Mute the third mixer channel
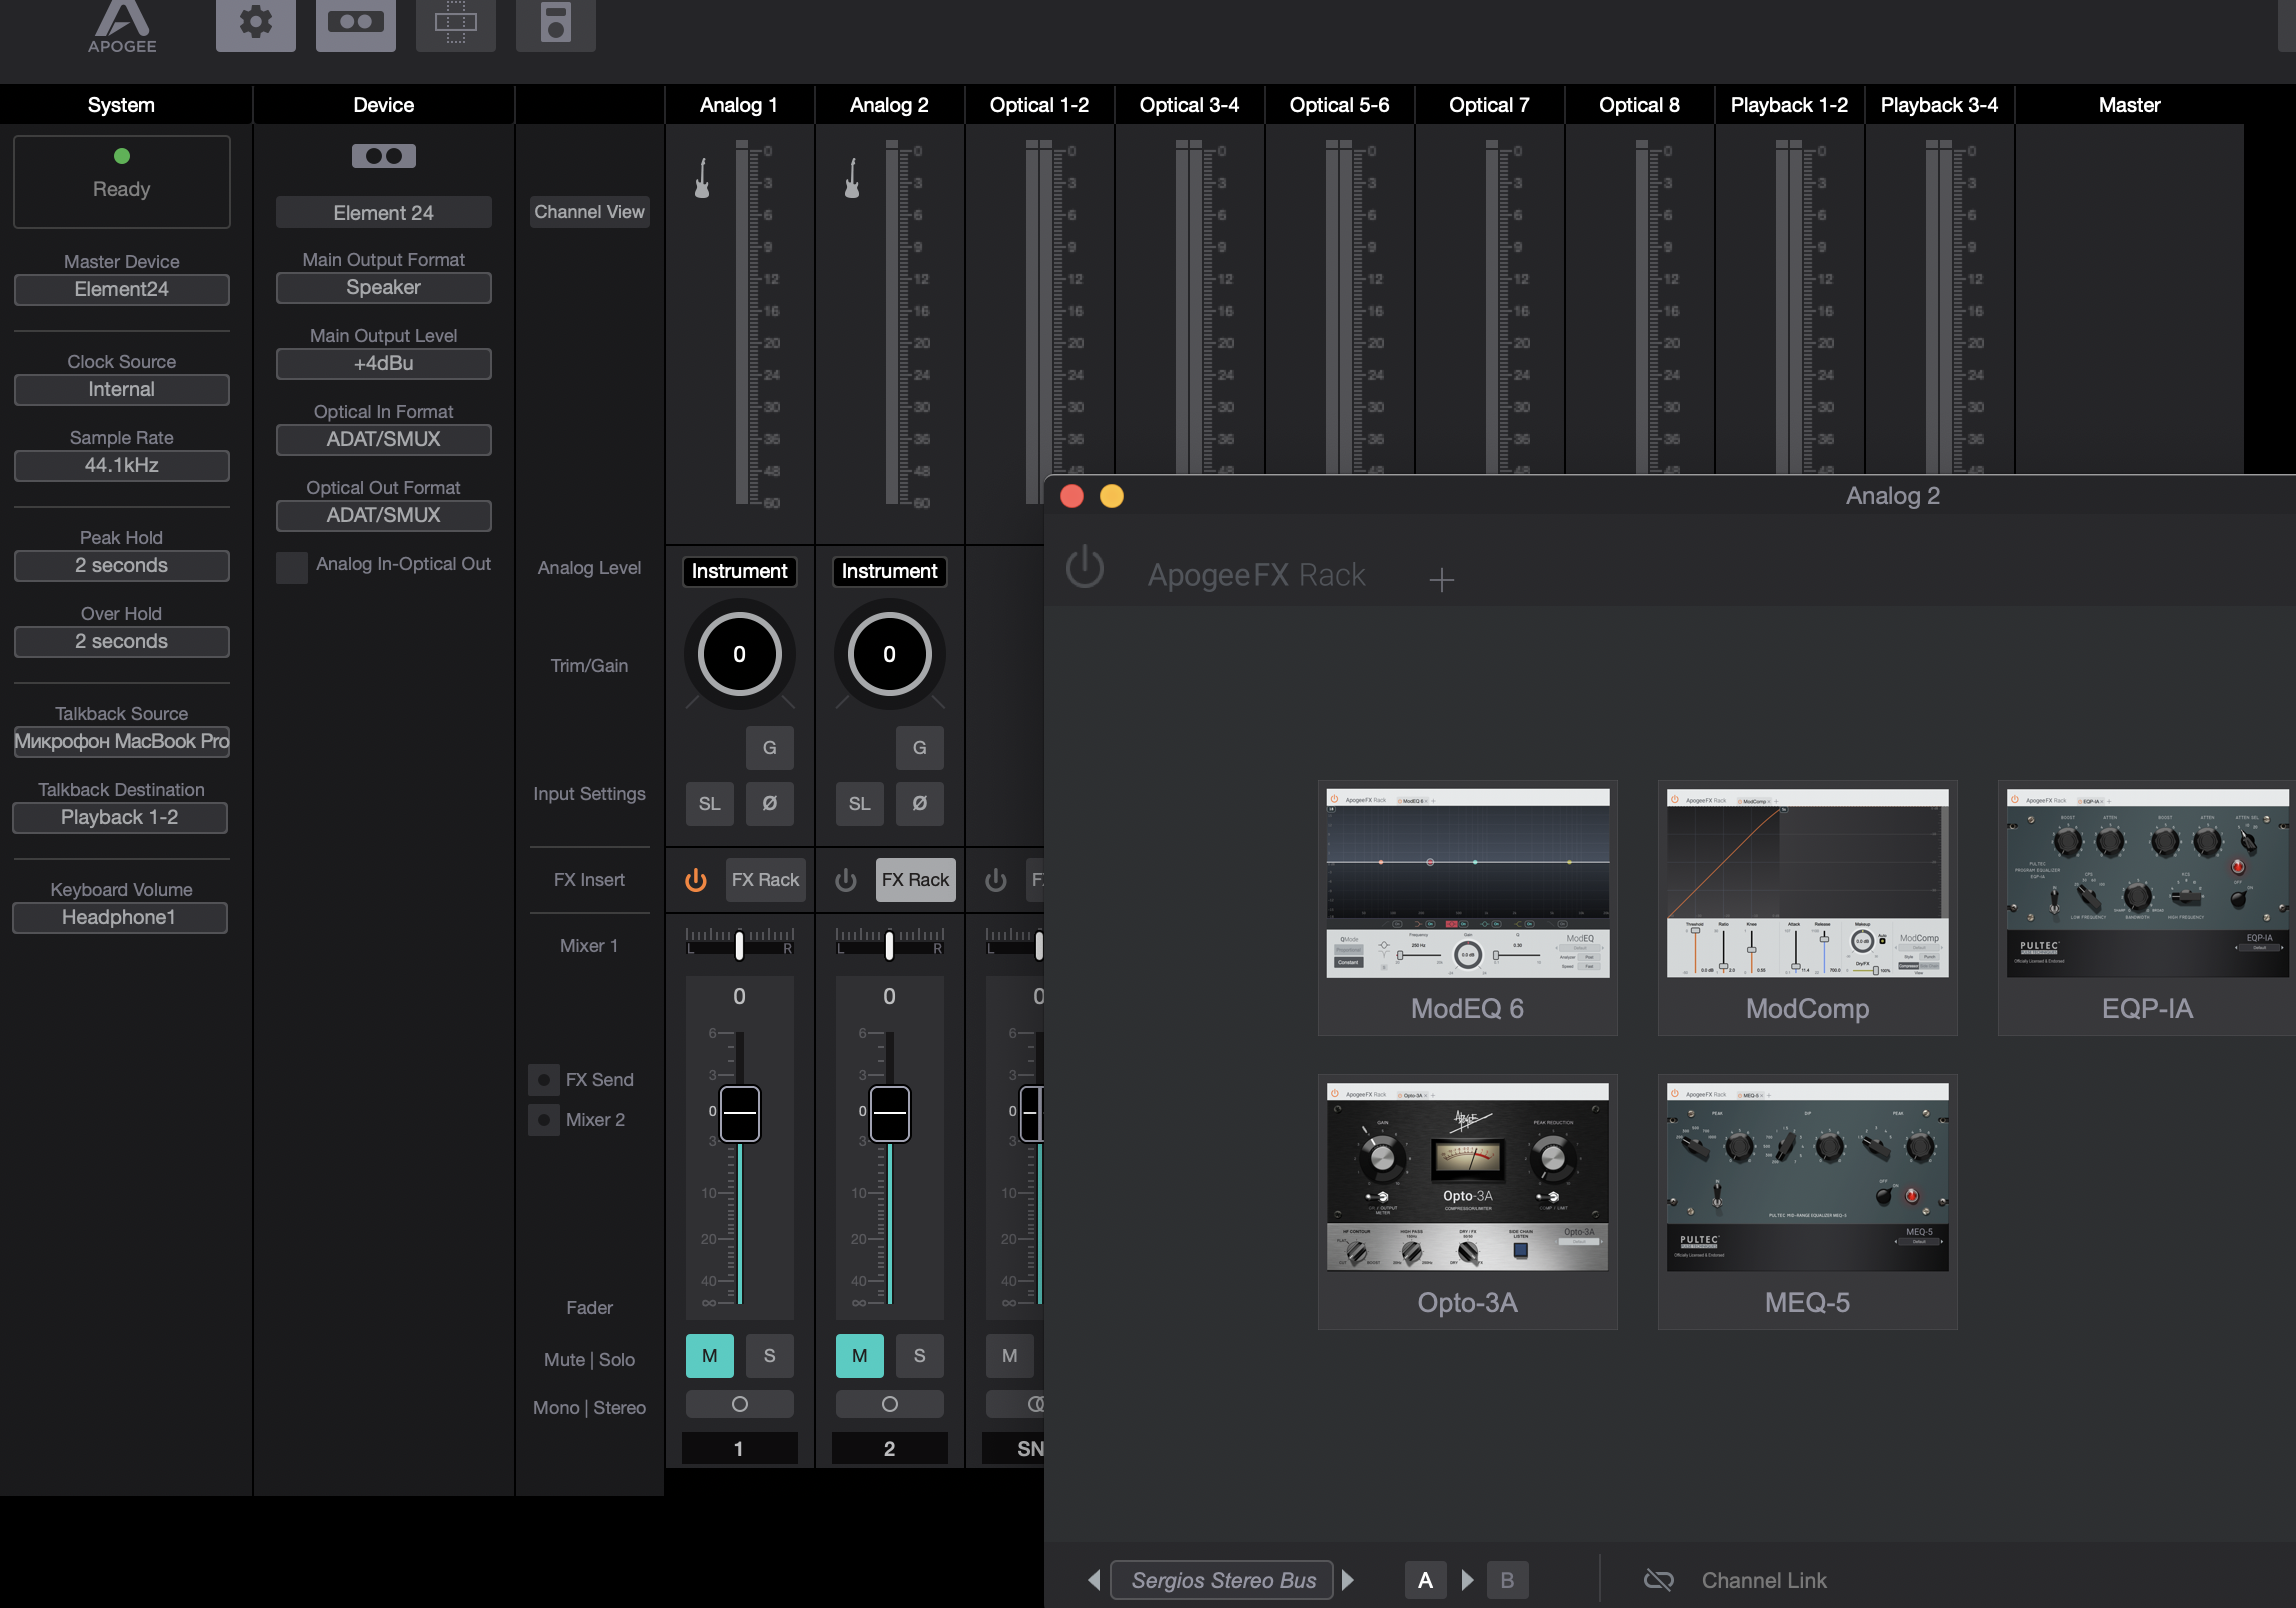2296x1608 pixels. (1010, 1356)
